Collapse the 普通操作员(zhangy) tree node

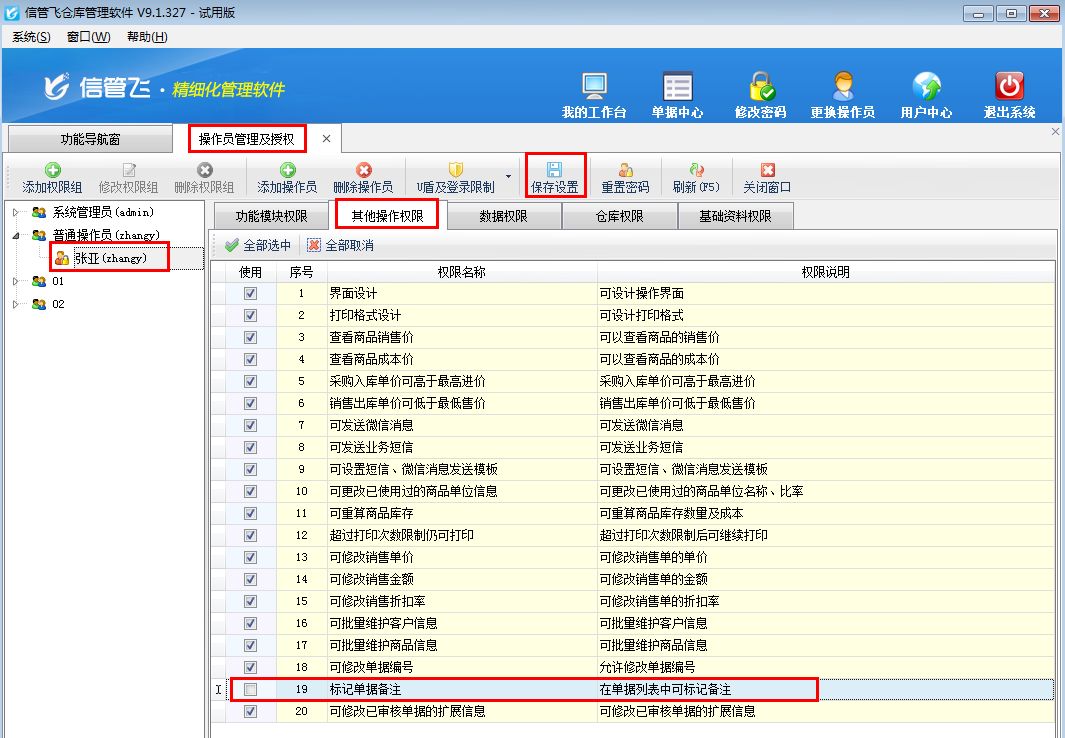coord(14,234)
